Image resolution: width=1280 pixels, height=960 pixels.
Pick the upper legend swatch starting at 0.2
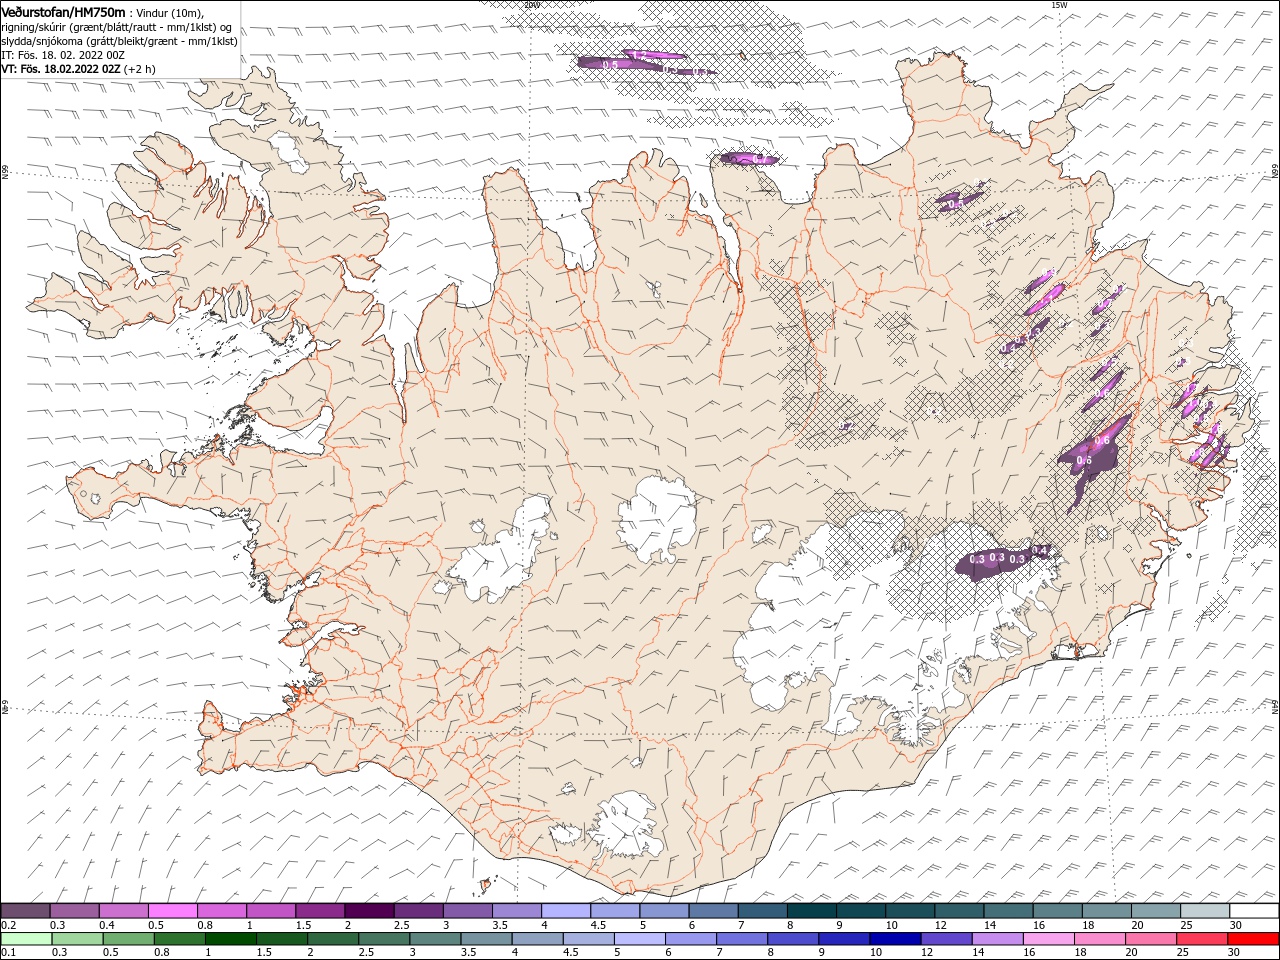pyautogui.click(x=26, y=911)
